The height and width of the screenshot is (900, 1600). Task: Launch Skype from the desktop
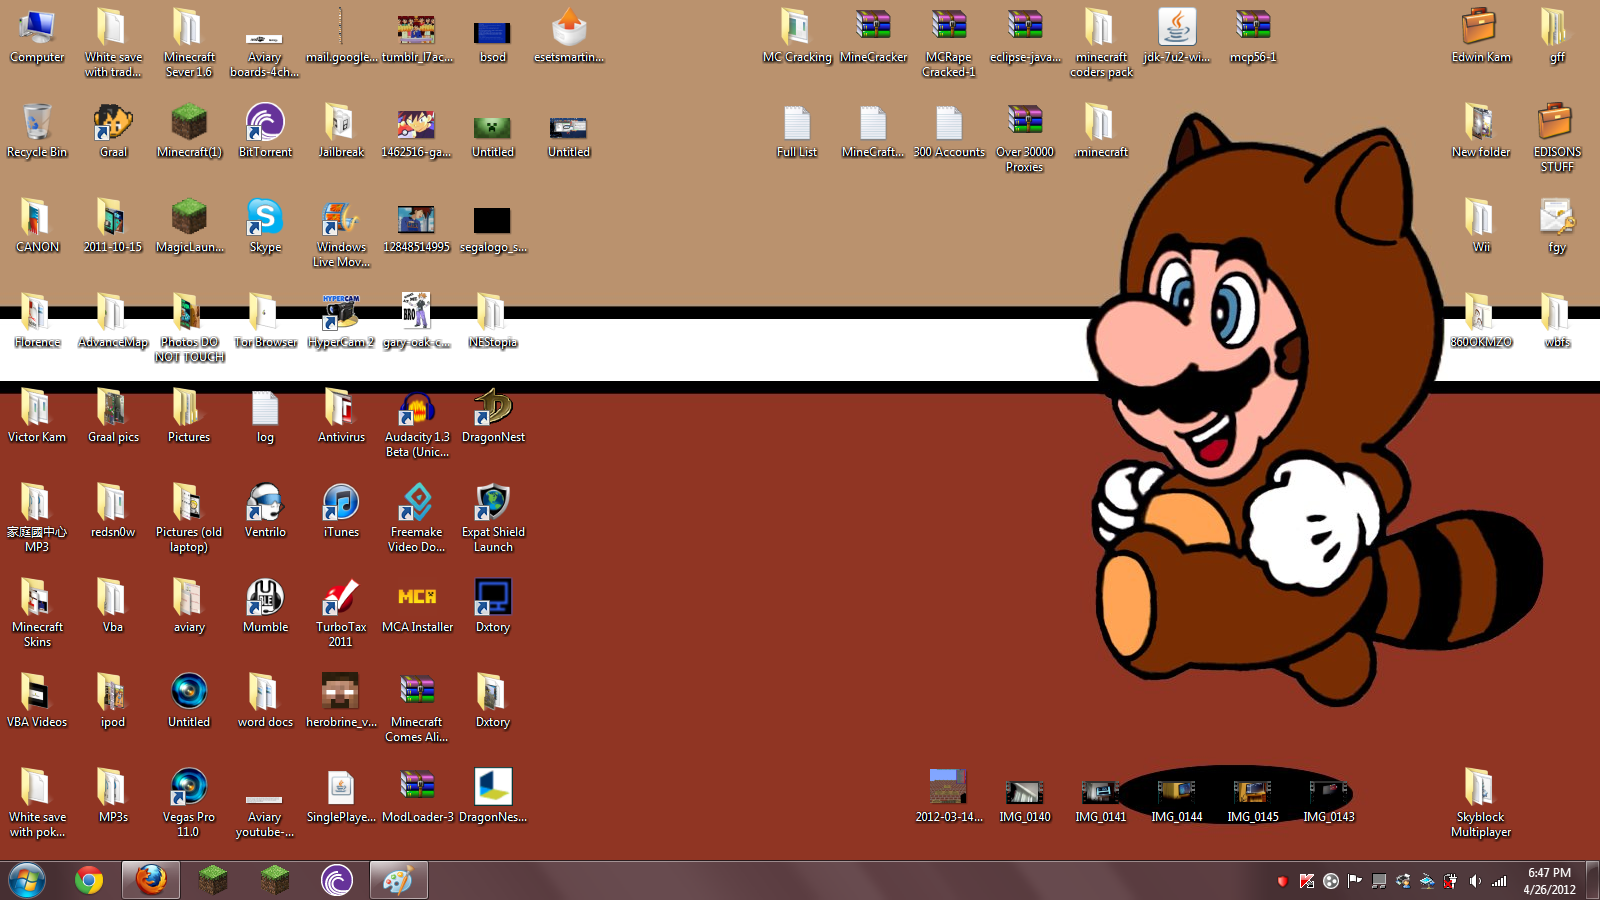[x=265, y=219]
